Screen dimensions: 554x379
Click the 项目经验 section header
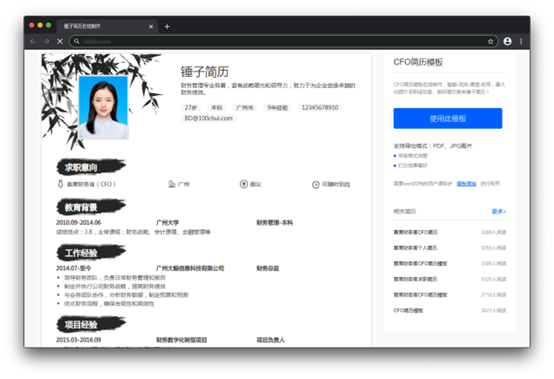91,324
